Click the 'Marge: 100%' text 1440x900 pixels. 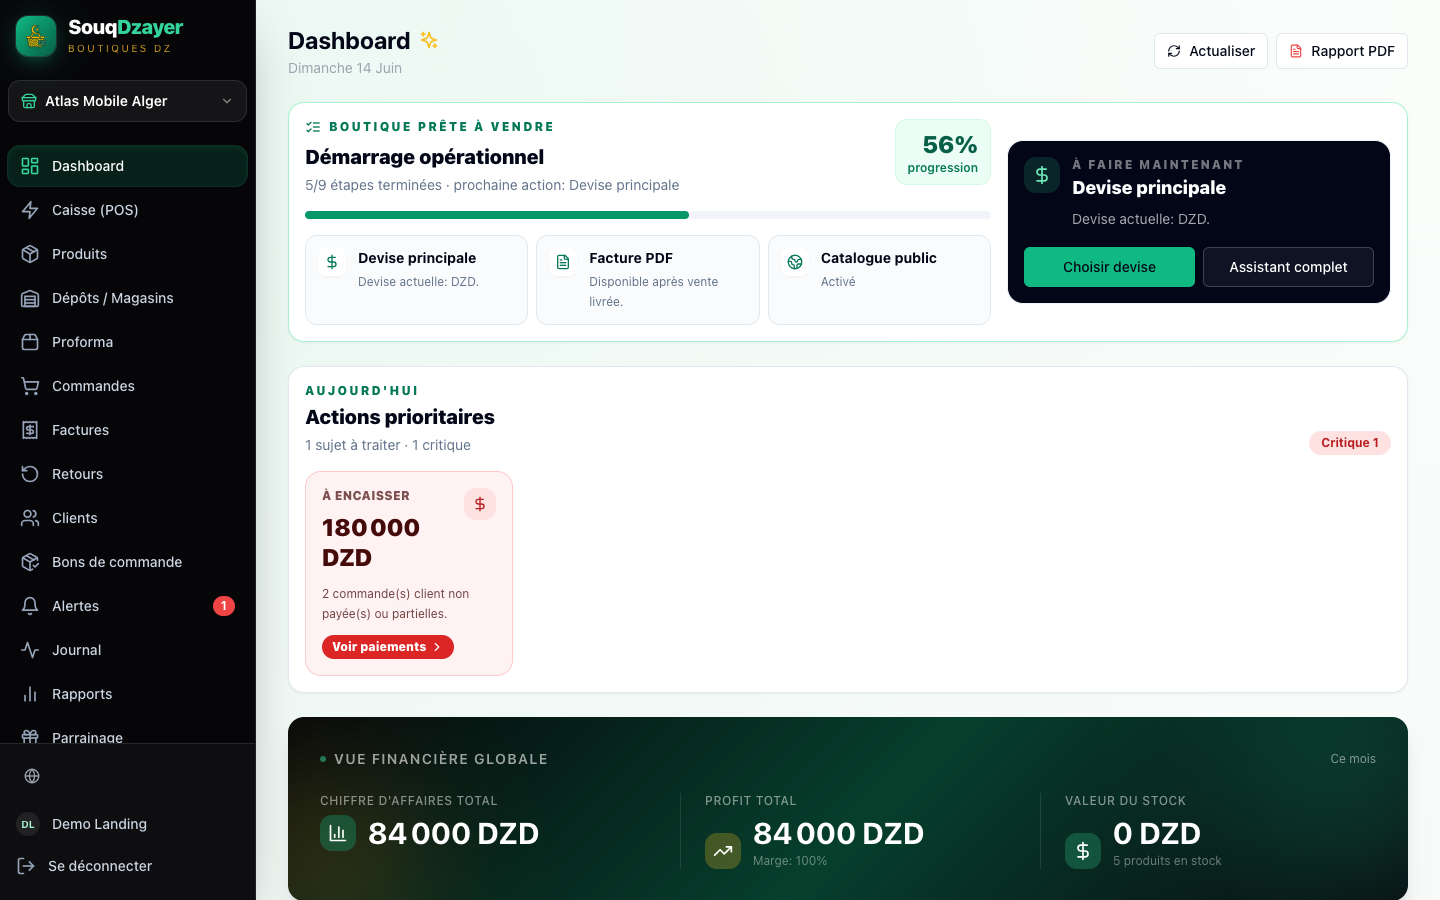[x=790, y=861]
